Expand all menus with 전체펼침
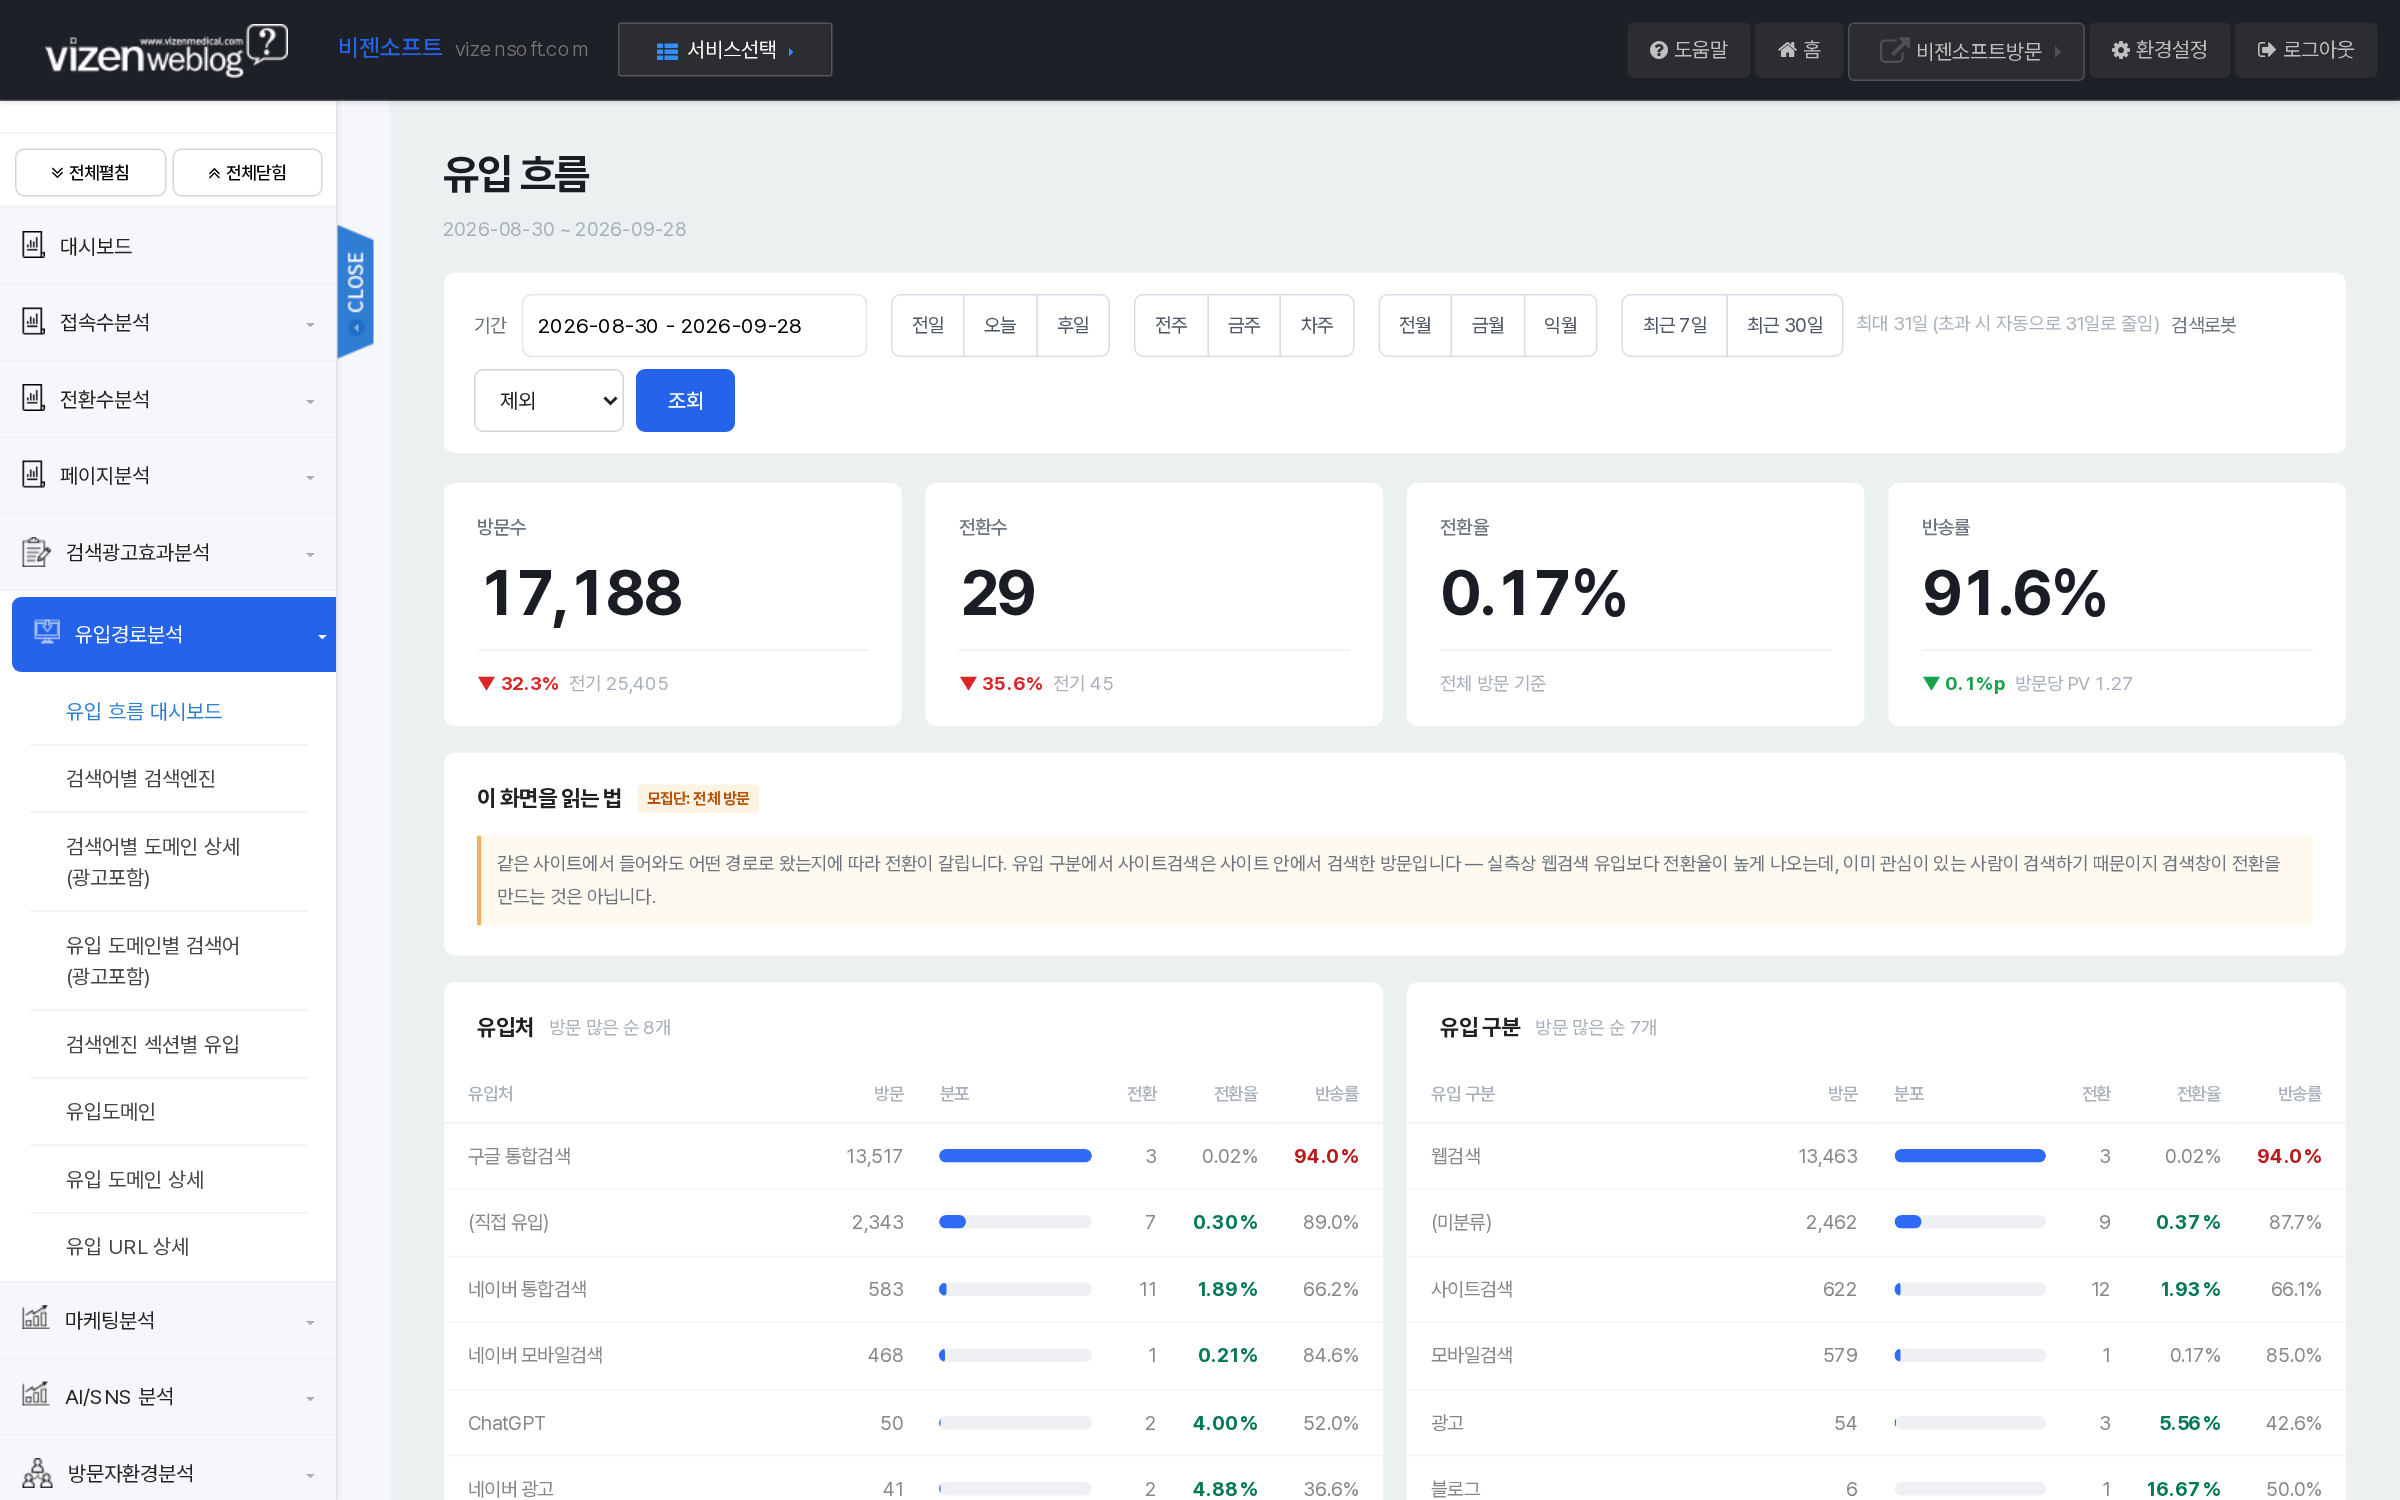 pyautogui.click(x=90, y=173)
